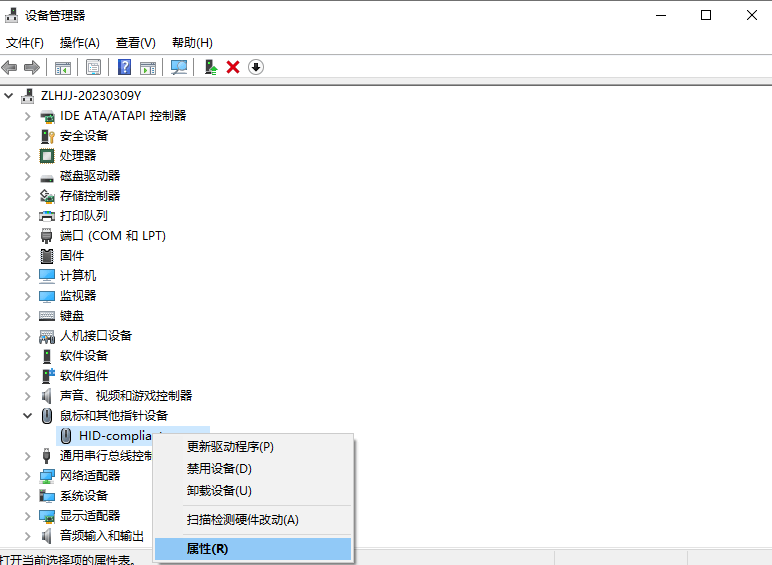Viewport: 772px width, 565px height.
Task: Select the 端口 (COM 和 LPT) icon
Action: pos(47,236)
